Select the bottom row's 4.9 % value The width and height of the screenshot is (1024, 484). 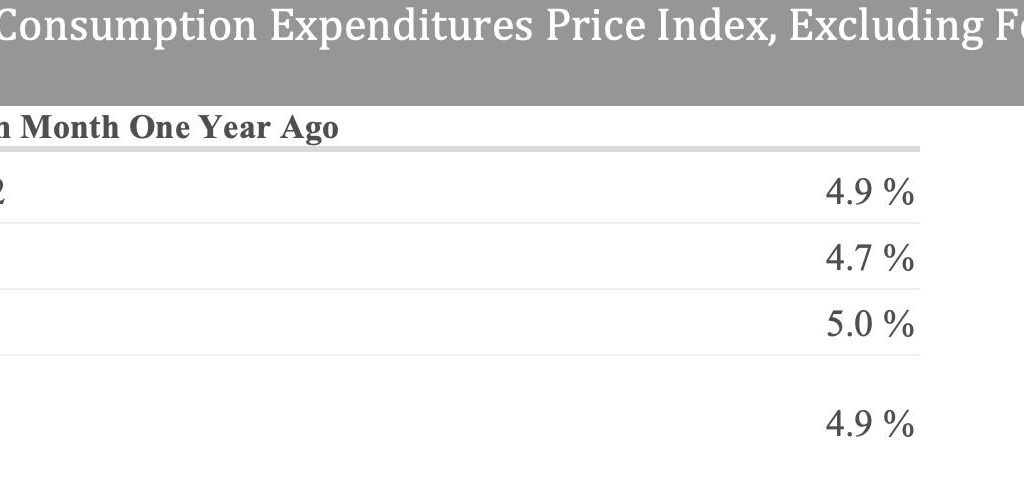point(869,423)
